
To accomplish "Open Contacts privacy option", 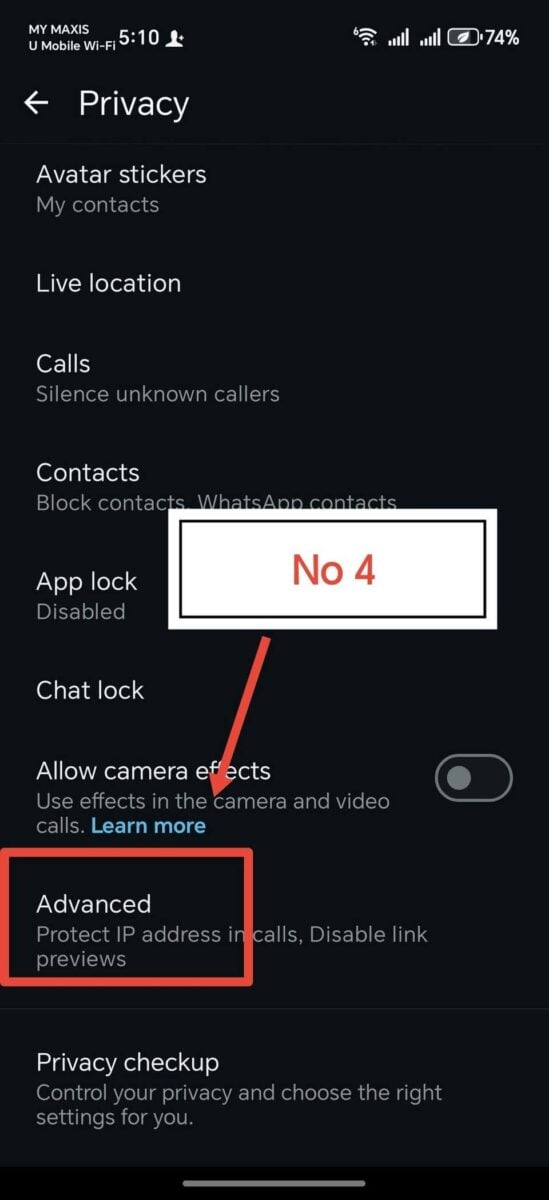I will pyautogui.click(x=274, y=486).
